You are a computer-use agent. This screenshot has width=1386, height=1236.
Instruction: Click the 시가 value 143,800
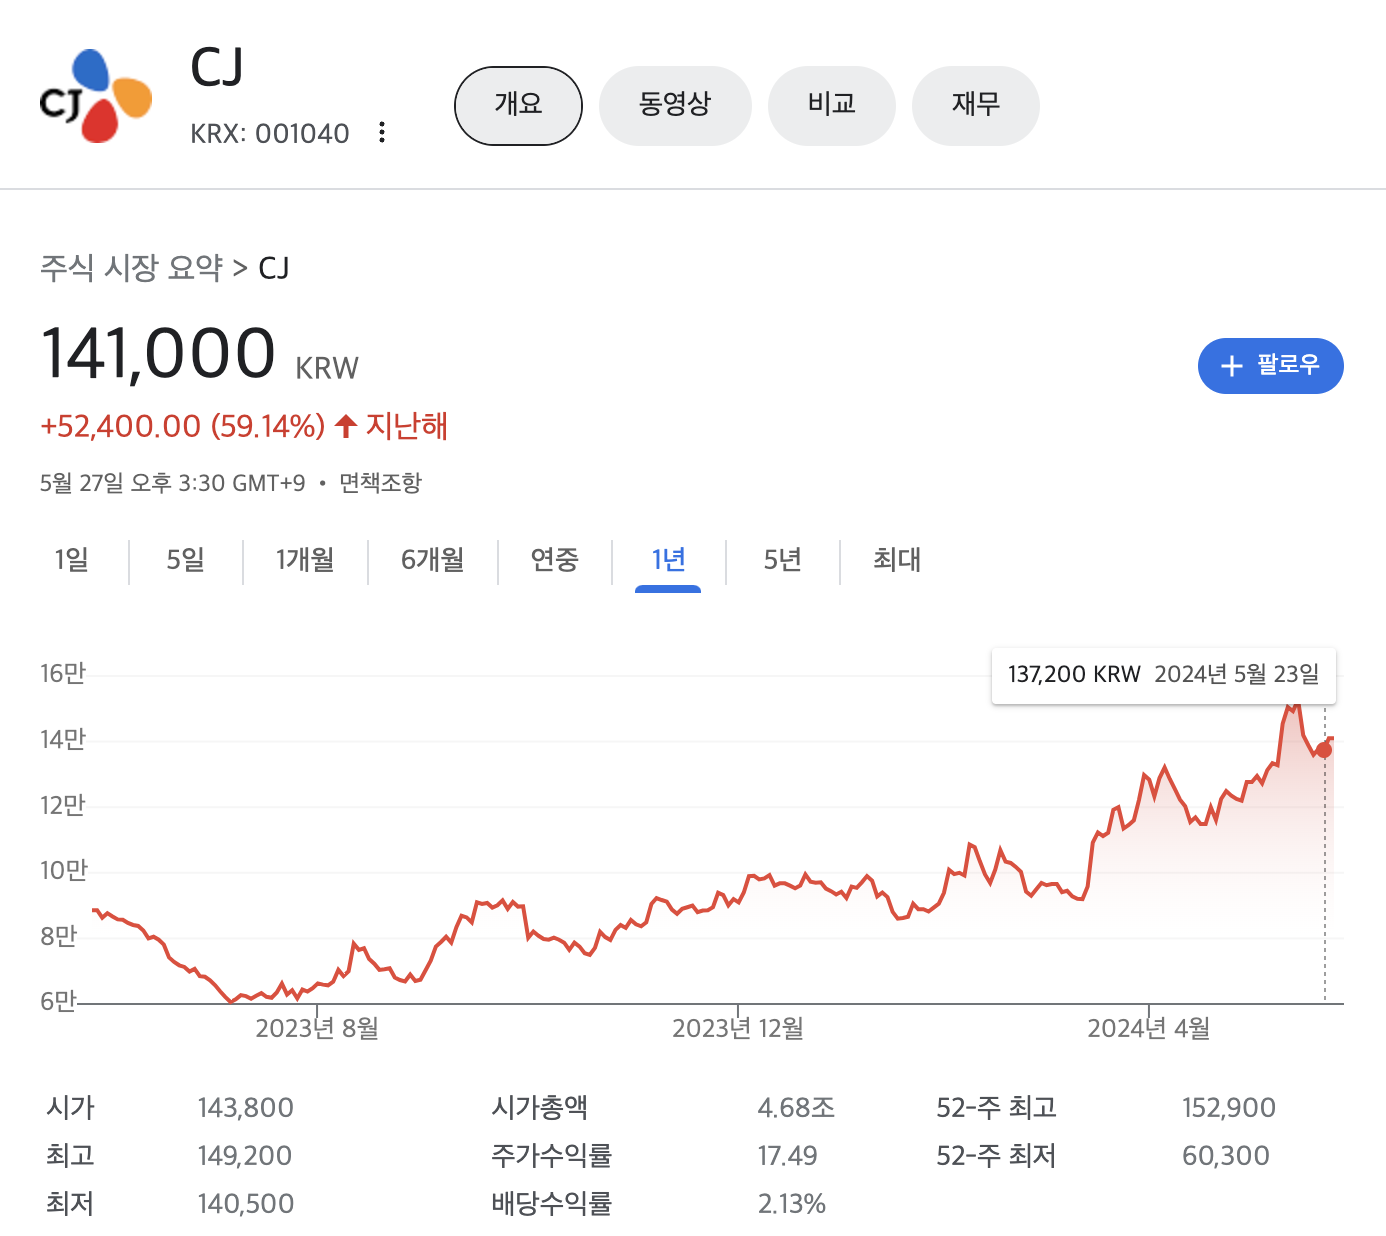[246, 1108]
